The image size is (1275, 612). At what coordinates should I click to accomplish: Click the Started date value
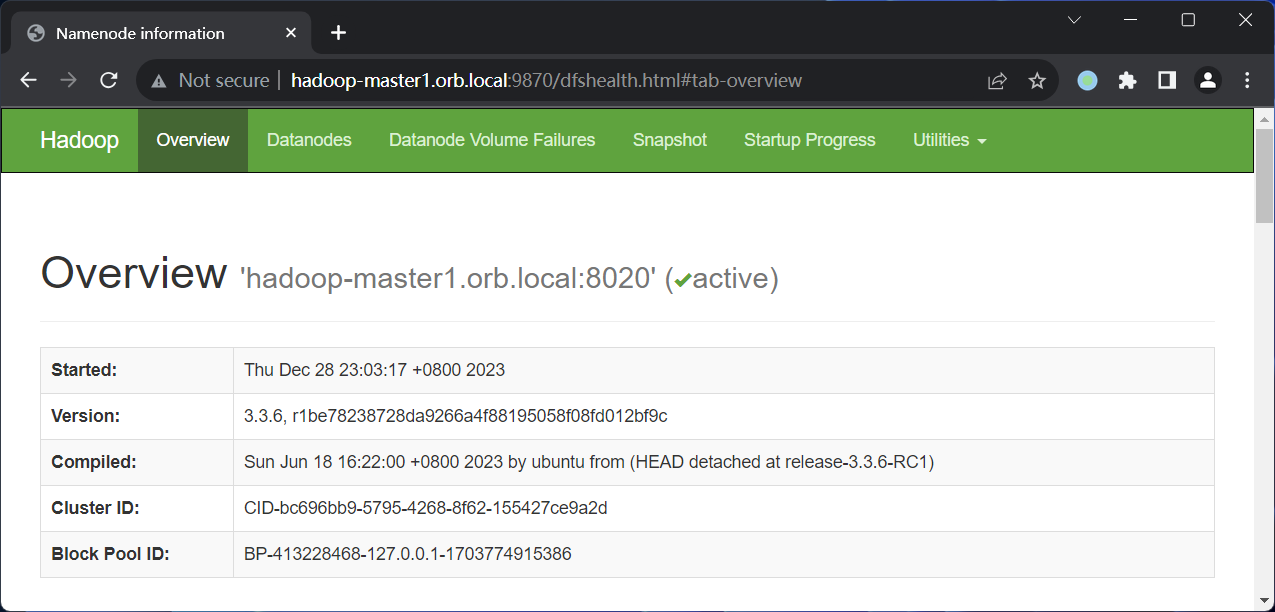[x=374, y=370]
